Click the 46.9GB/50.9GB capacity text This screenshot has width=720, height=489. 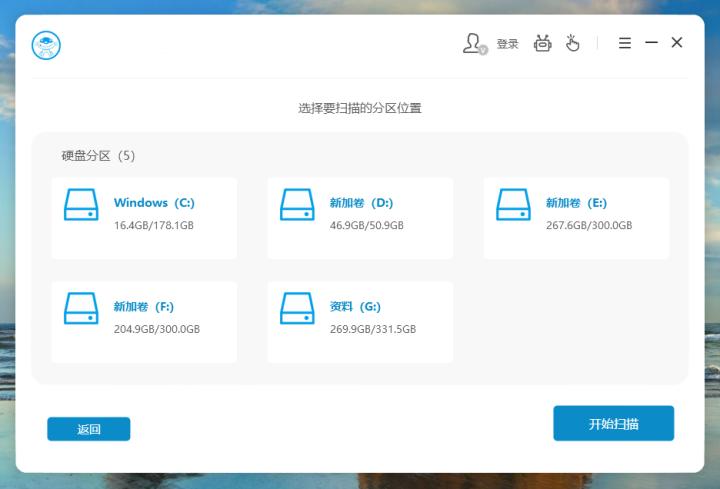point(366,225)
